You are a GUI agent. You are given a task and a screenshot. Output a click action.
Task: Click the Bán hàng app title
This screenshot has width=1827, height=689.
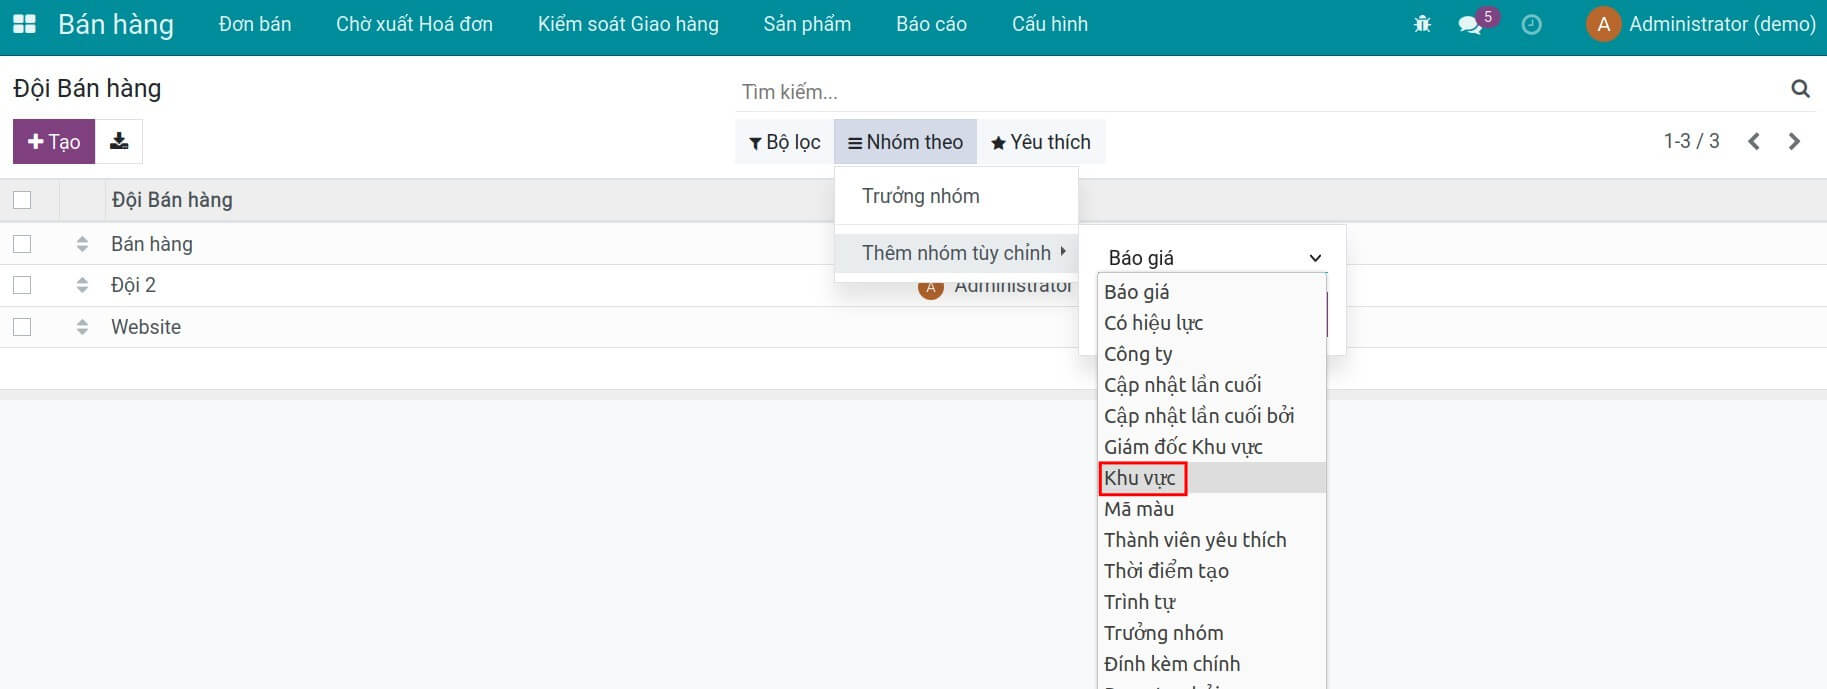point(116,24)
